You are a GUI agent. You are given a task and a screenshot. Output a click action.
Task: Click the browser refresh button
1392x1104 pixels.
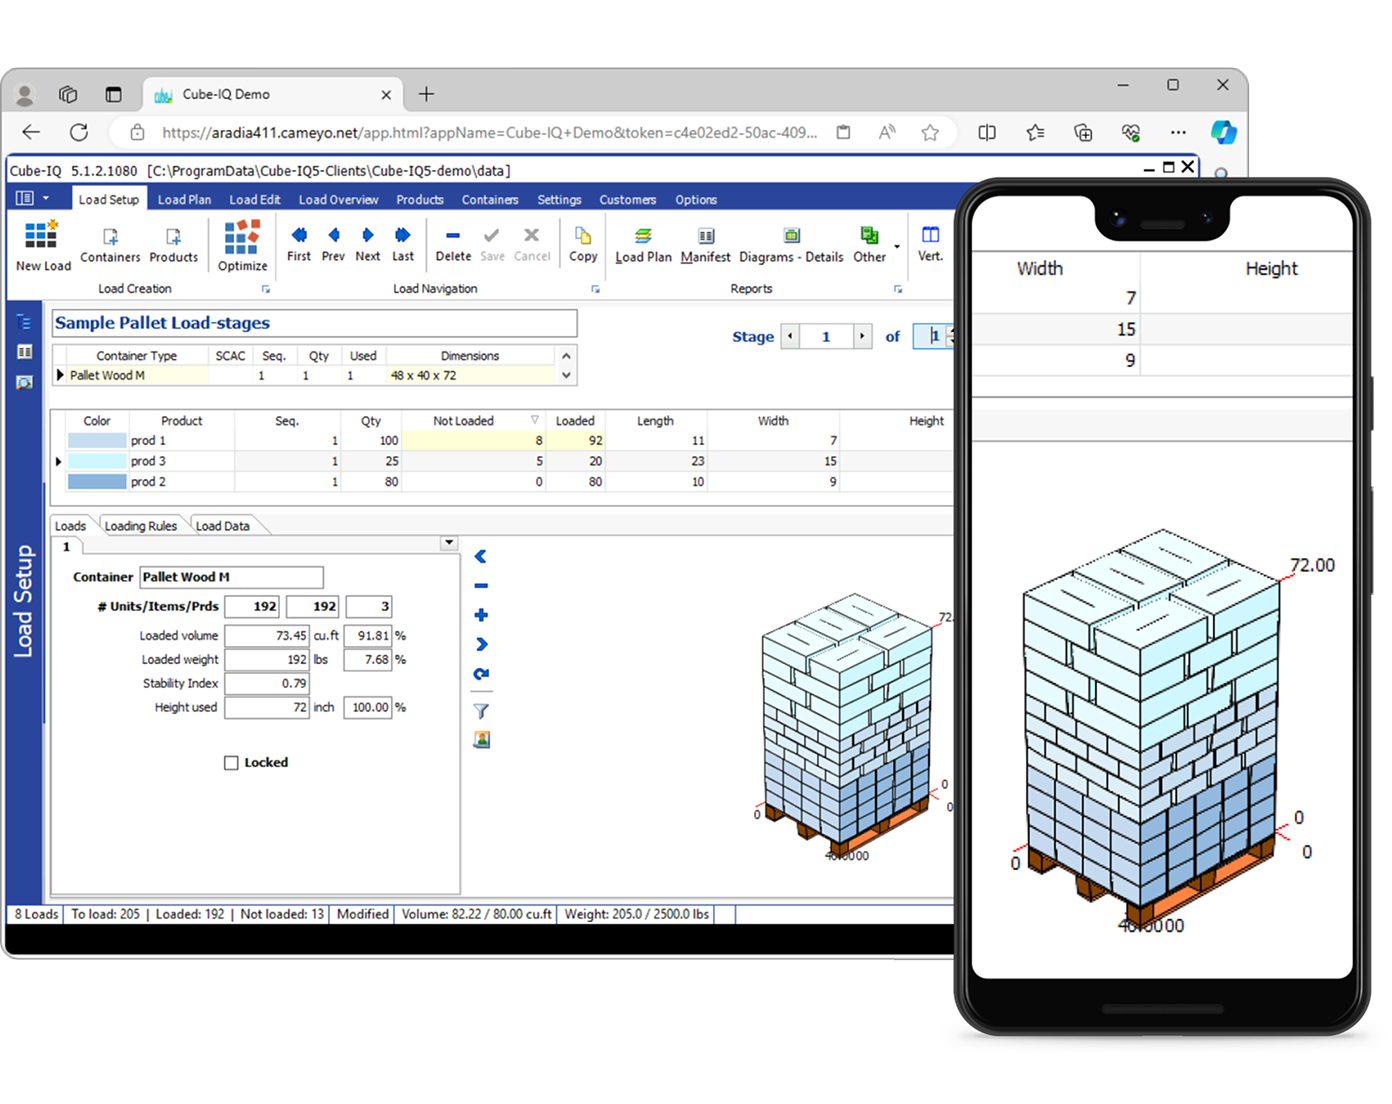(79, 132)
